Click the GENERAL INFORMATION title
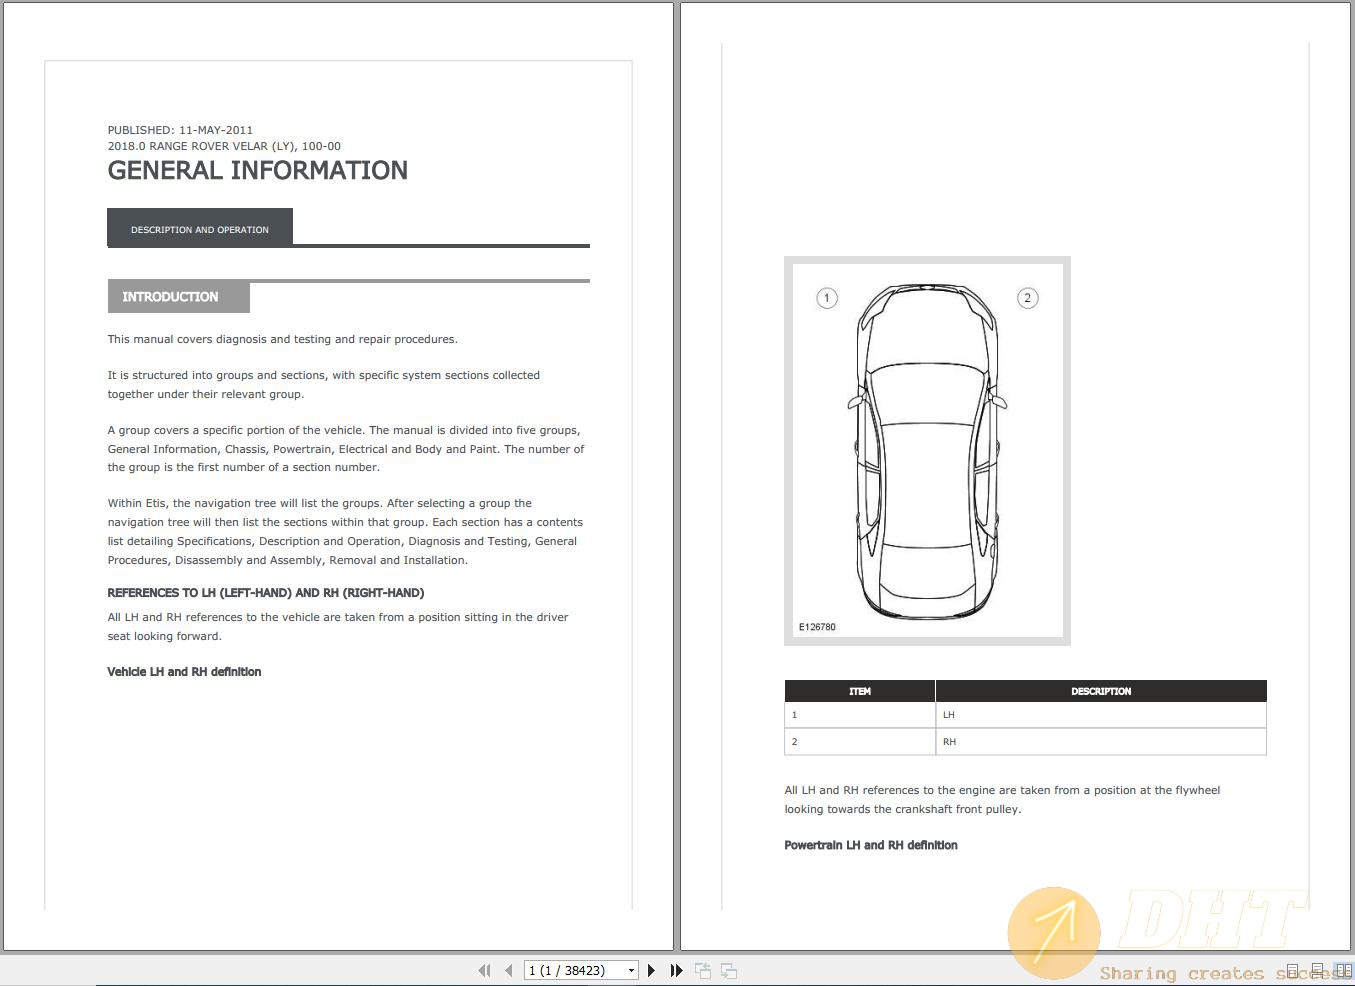The width and height of the screenshot is (1355, 986). tap(257, 170)
